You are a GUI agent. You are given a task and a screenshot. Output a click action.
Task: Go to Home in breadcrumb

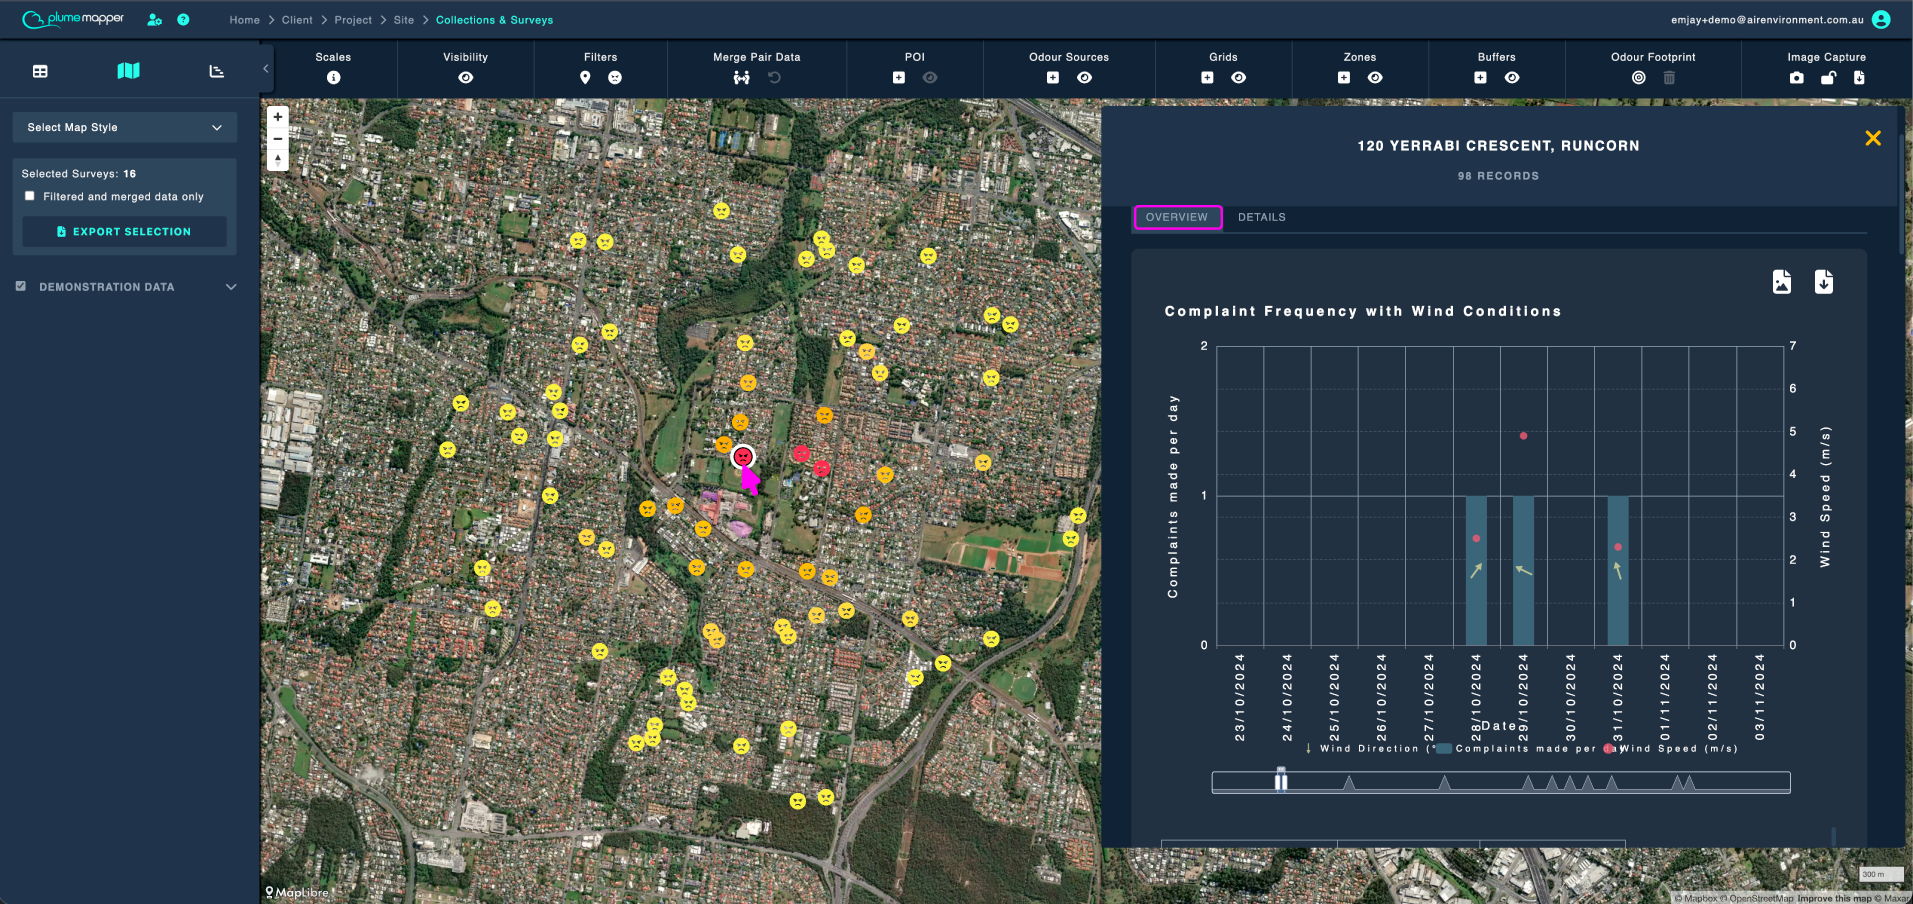[244, 20]
